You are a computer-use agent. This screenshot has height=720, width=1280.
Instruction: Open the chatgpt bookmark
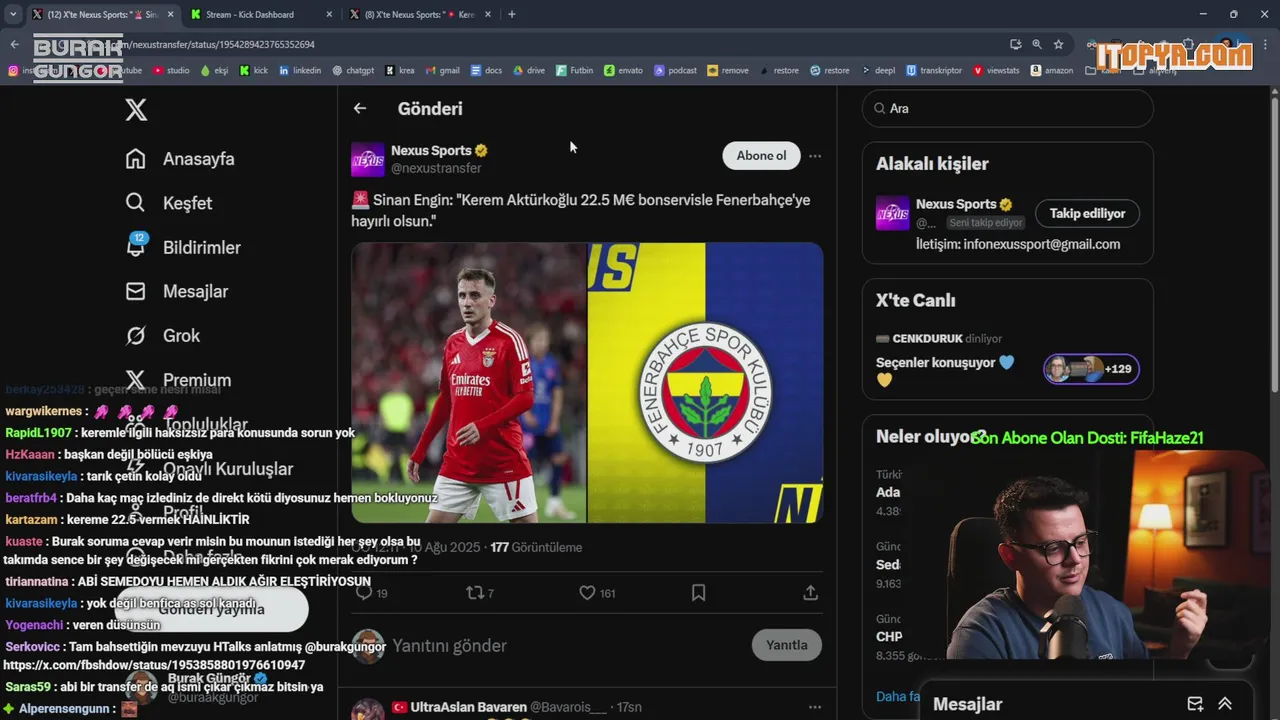[353, 71]
